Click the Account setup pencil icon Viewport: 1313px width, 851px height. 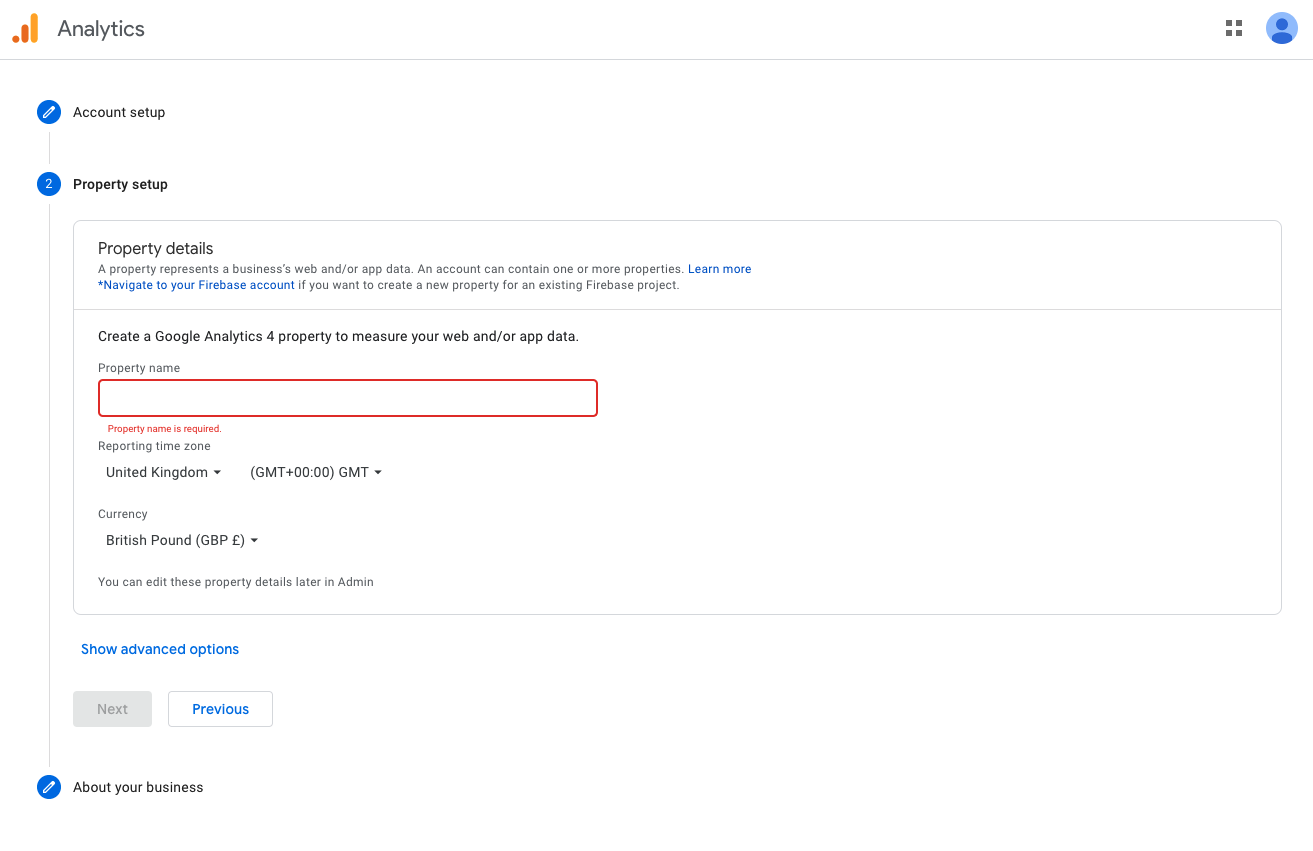point(49,112)
